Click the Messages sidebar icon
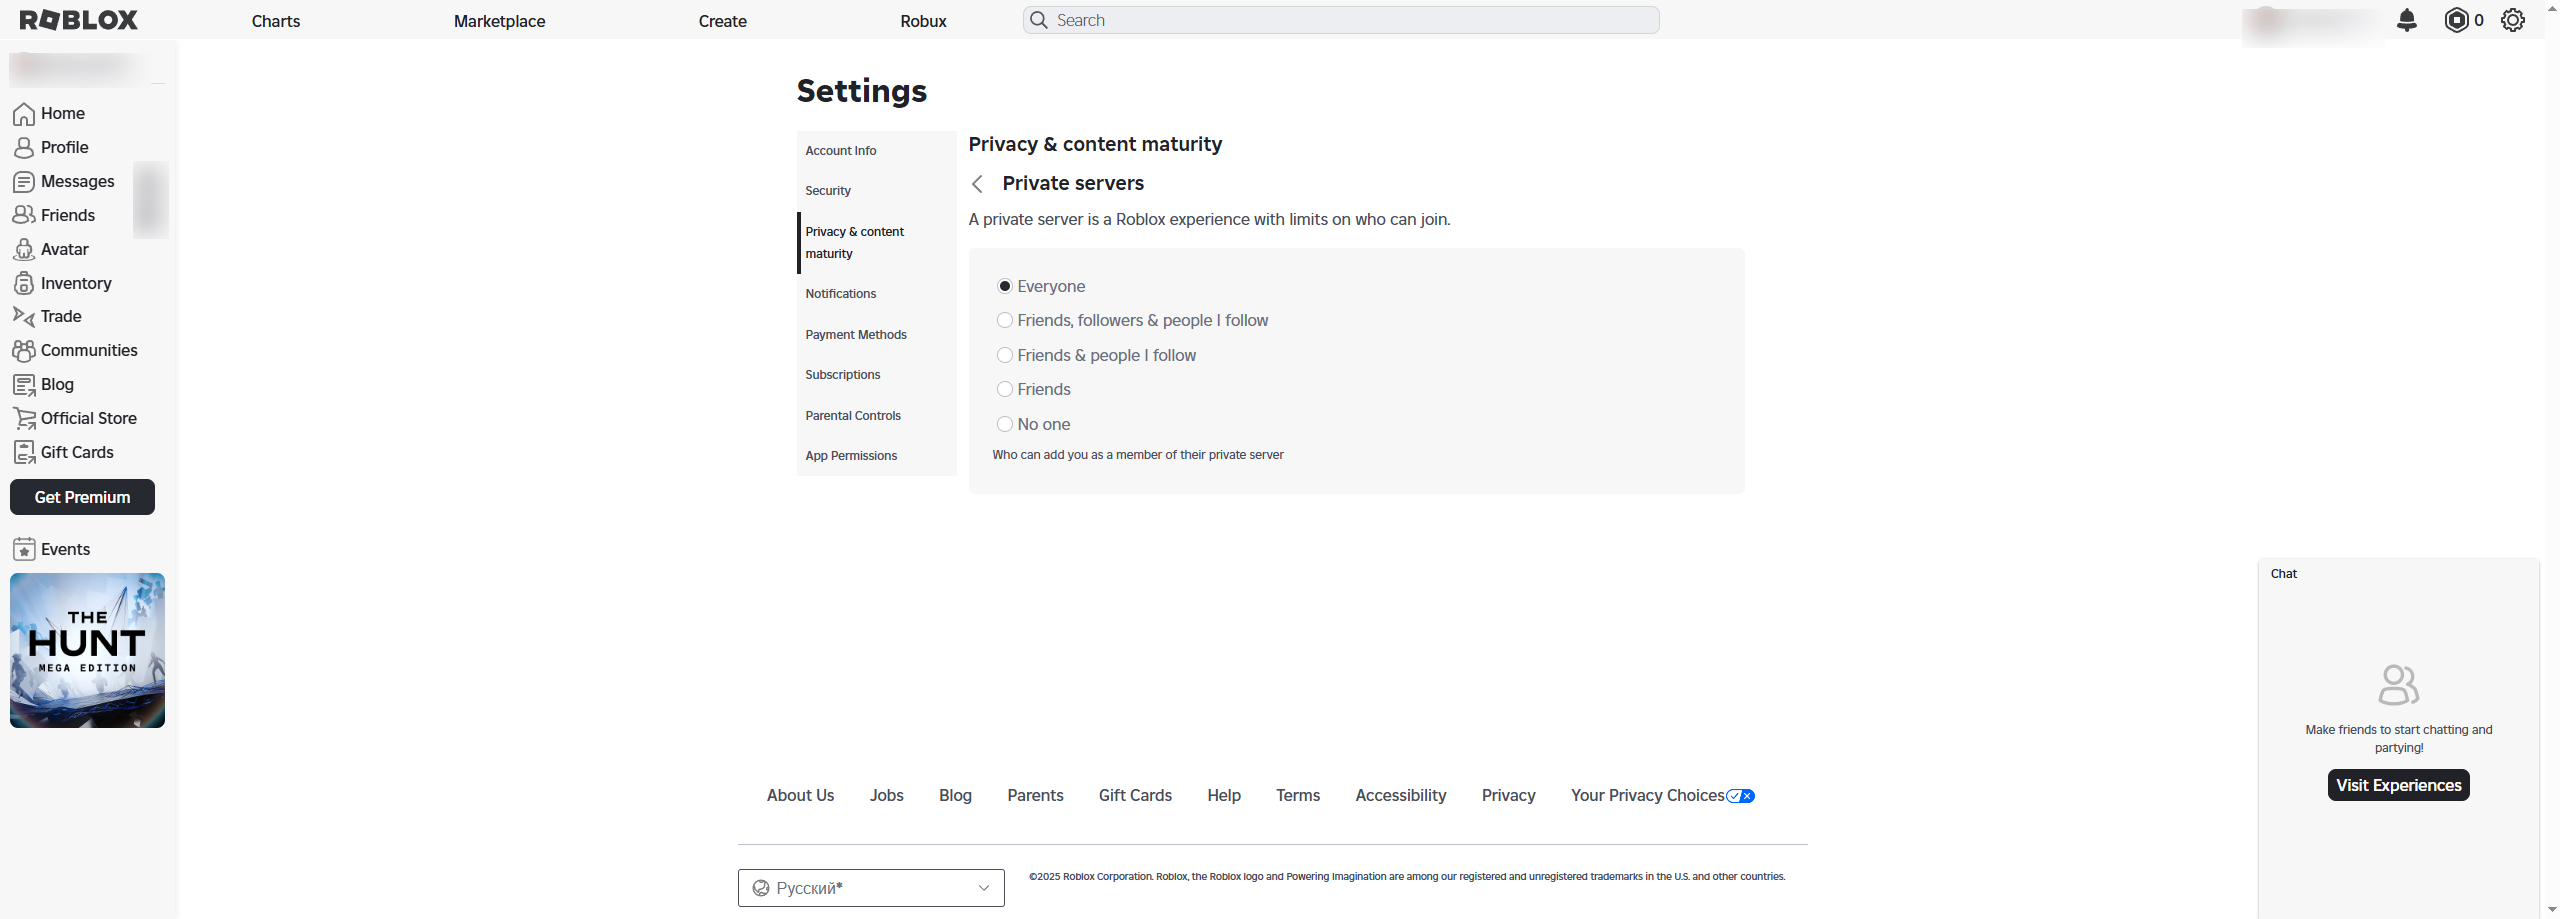Viewport: 2560px width, 919px height. point(24,182)
